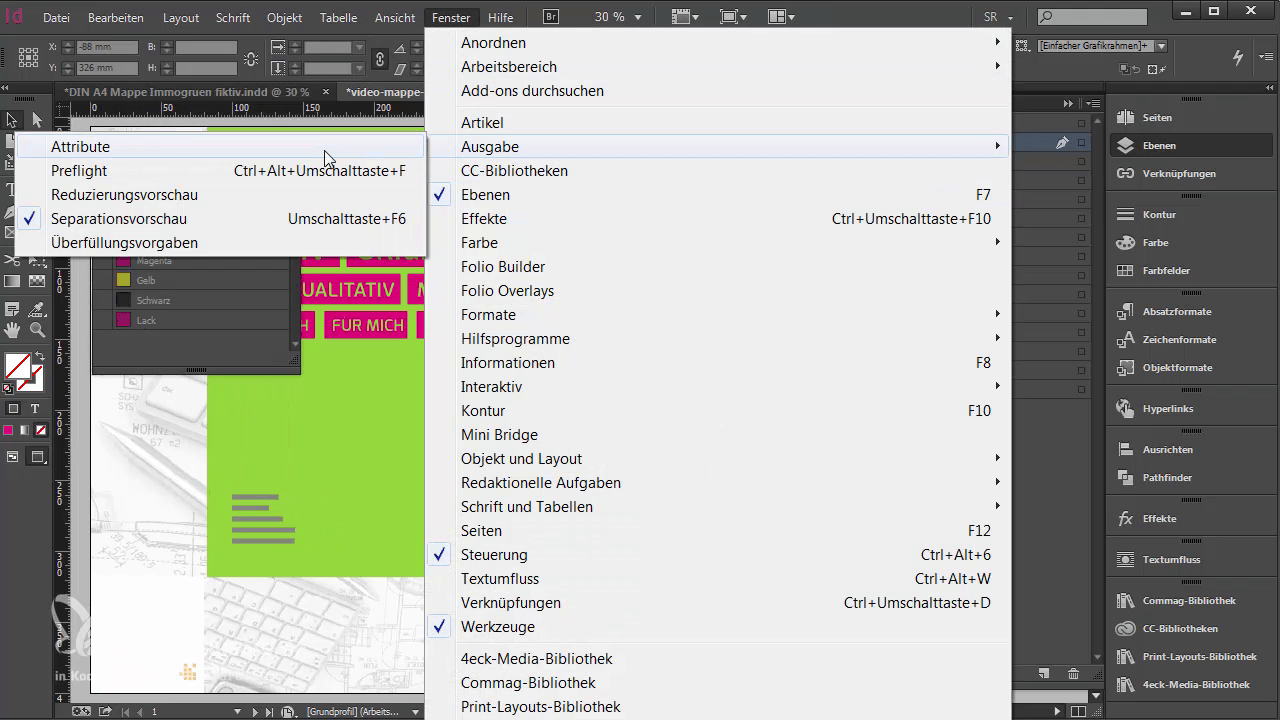Formatting affects text T button
1280x720 pixels.
35,408
